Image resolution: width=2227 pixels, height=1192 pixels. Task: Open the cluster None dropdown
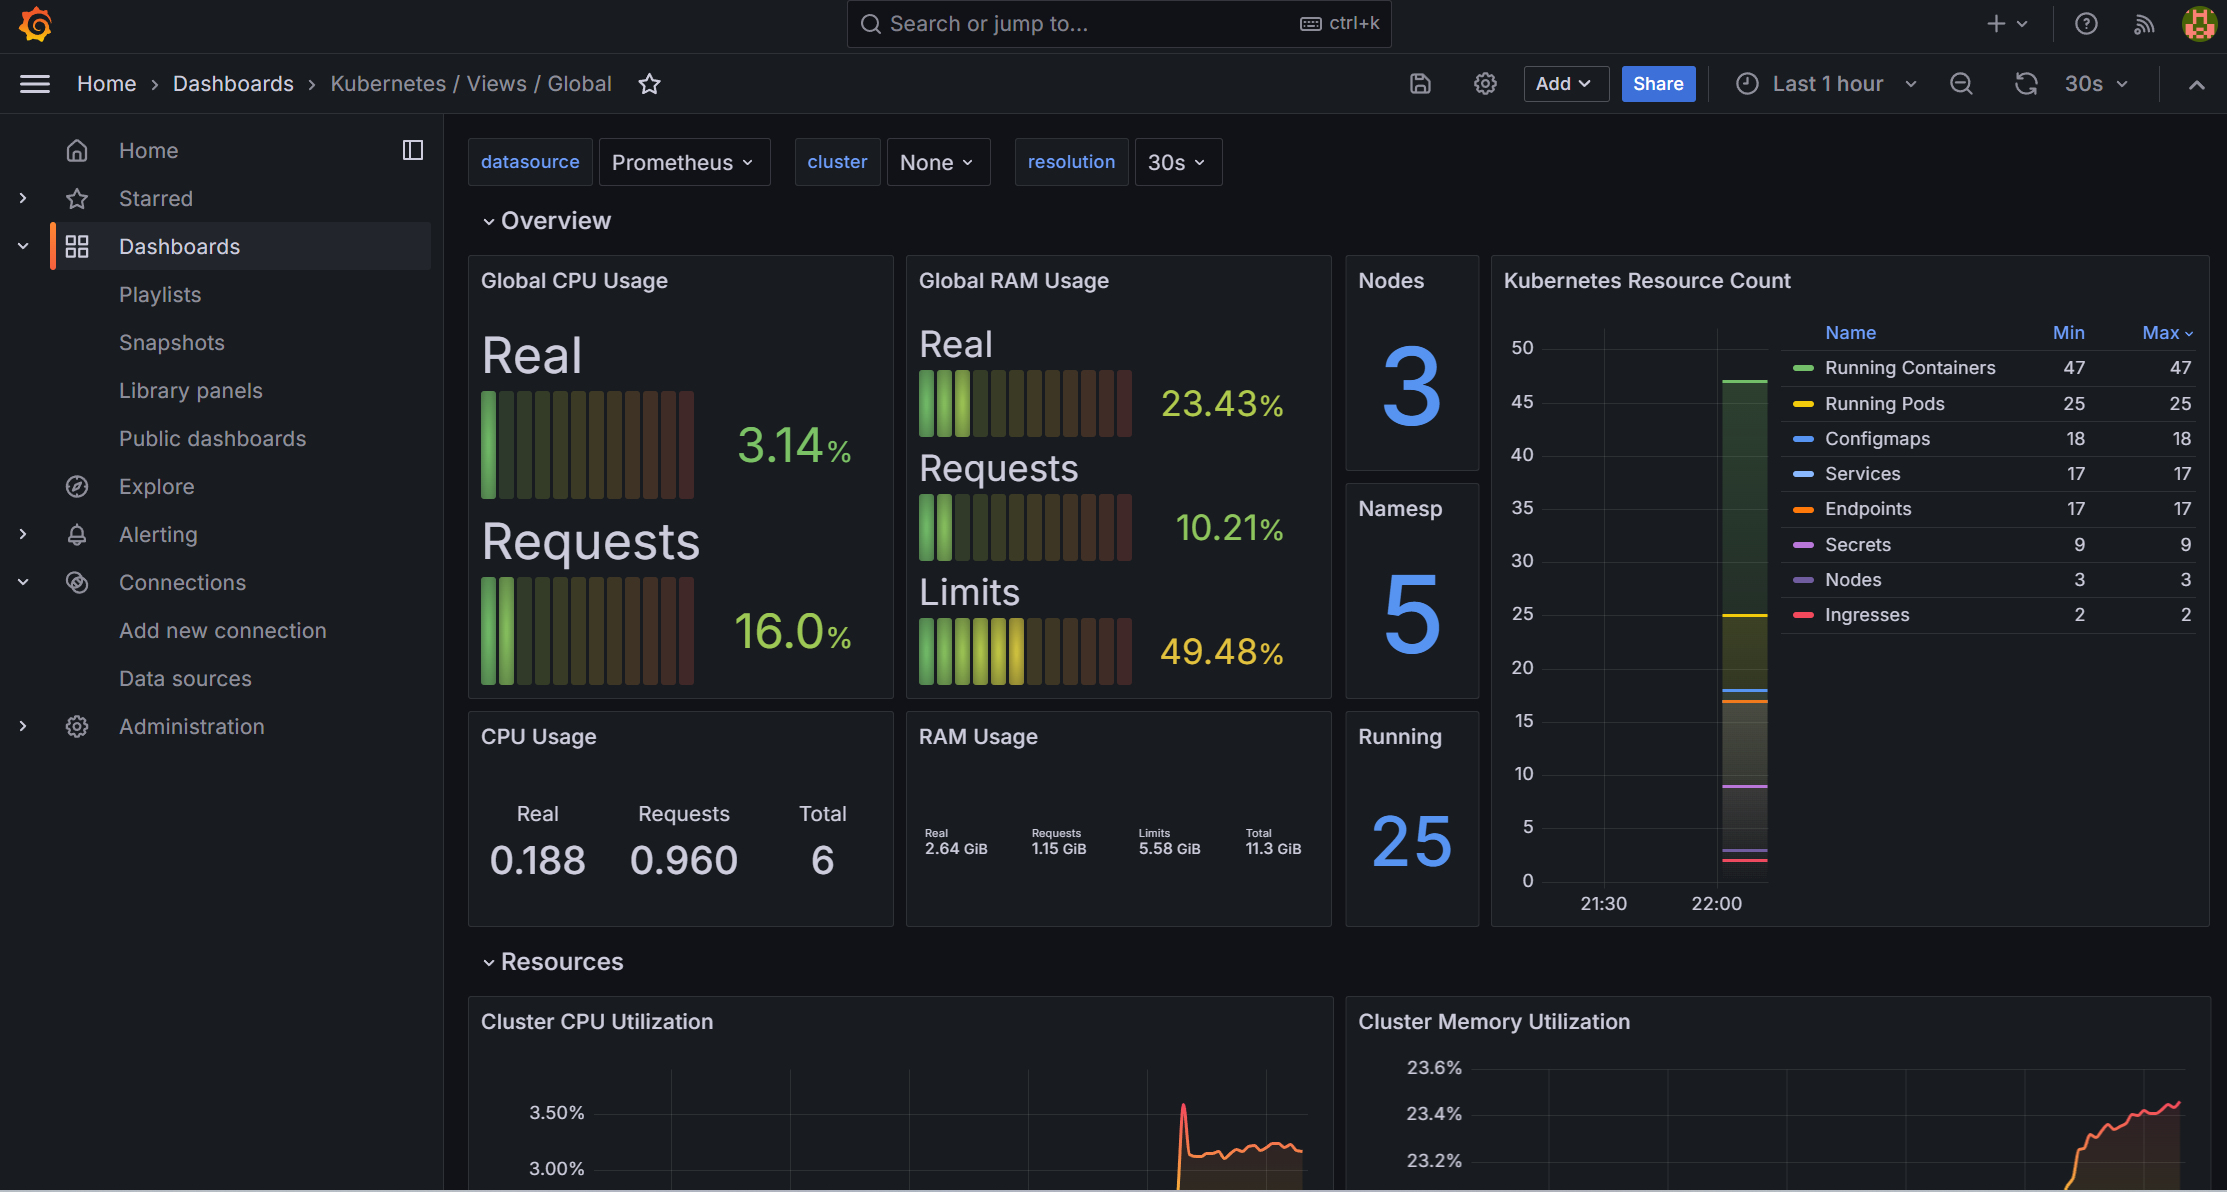[x=937, y=162]
